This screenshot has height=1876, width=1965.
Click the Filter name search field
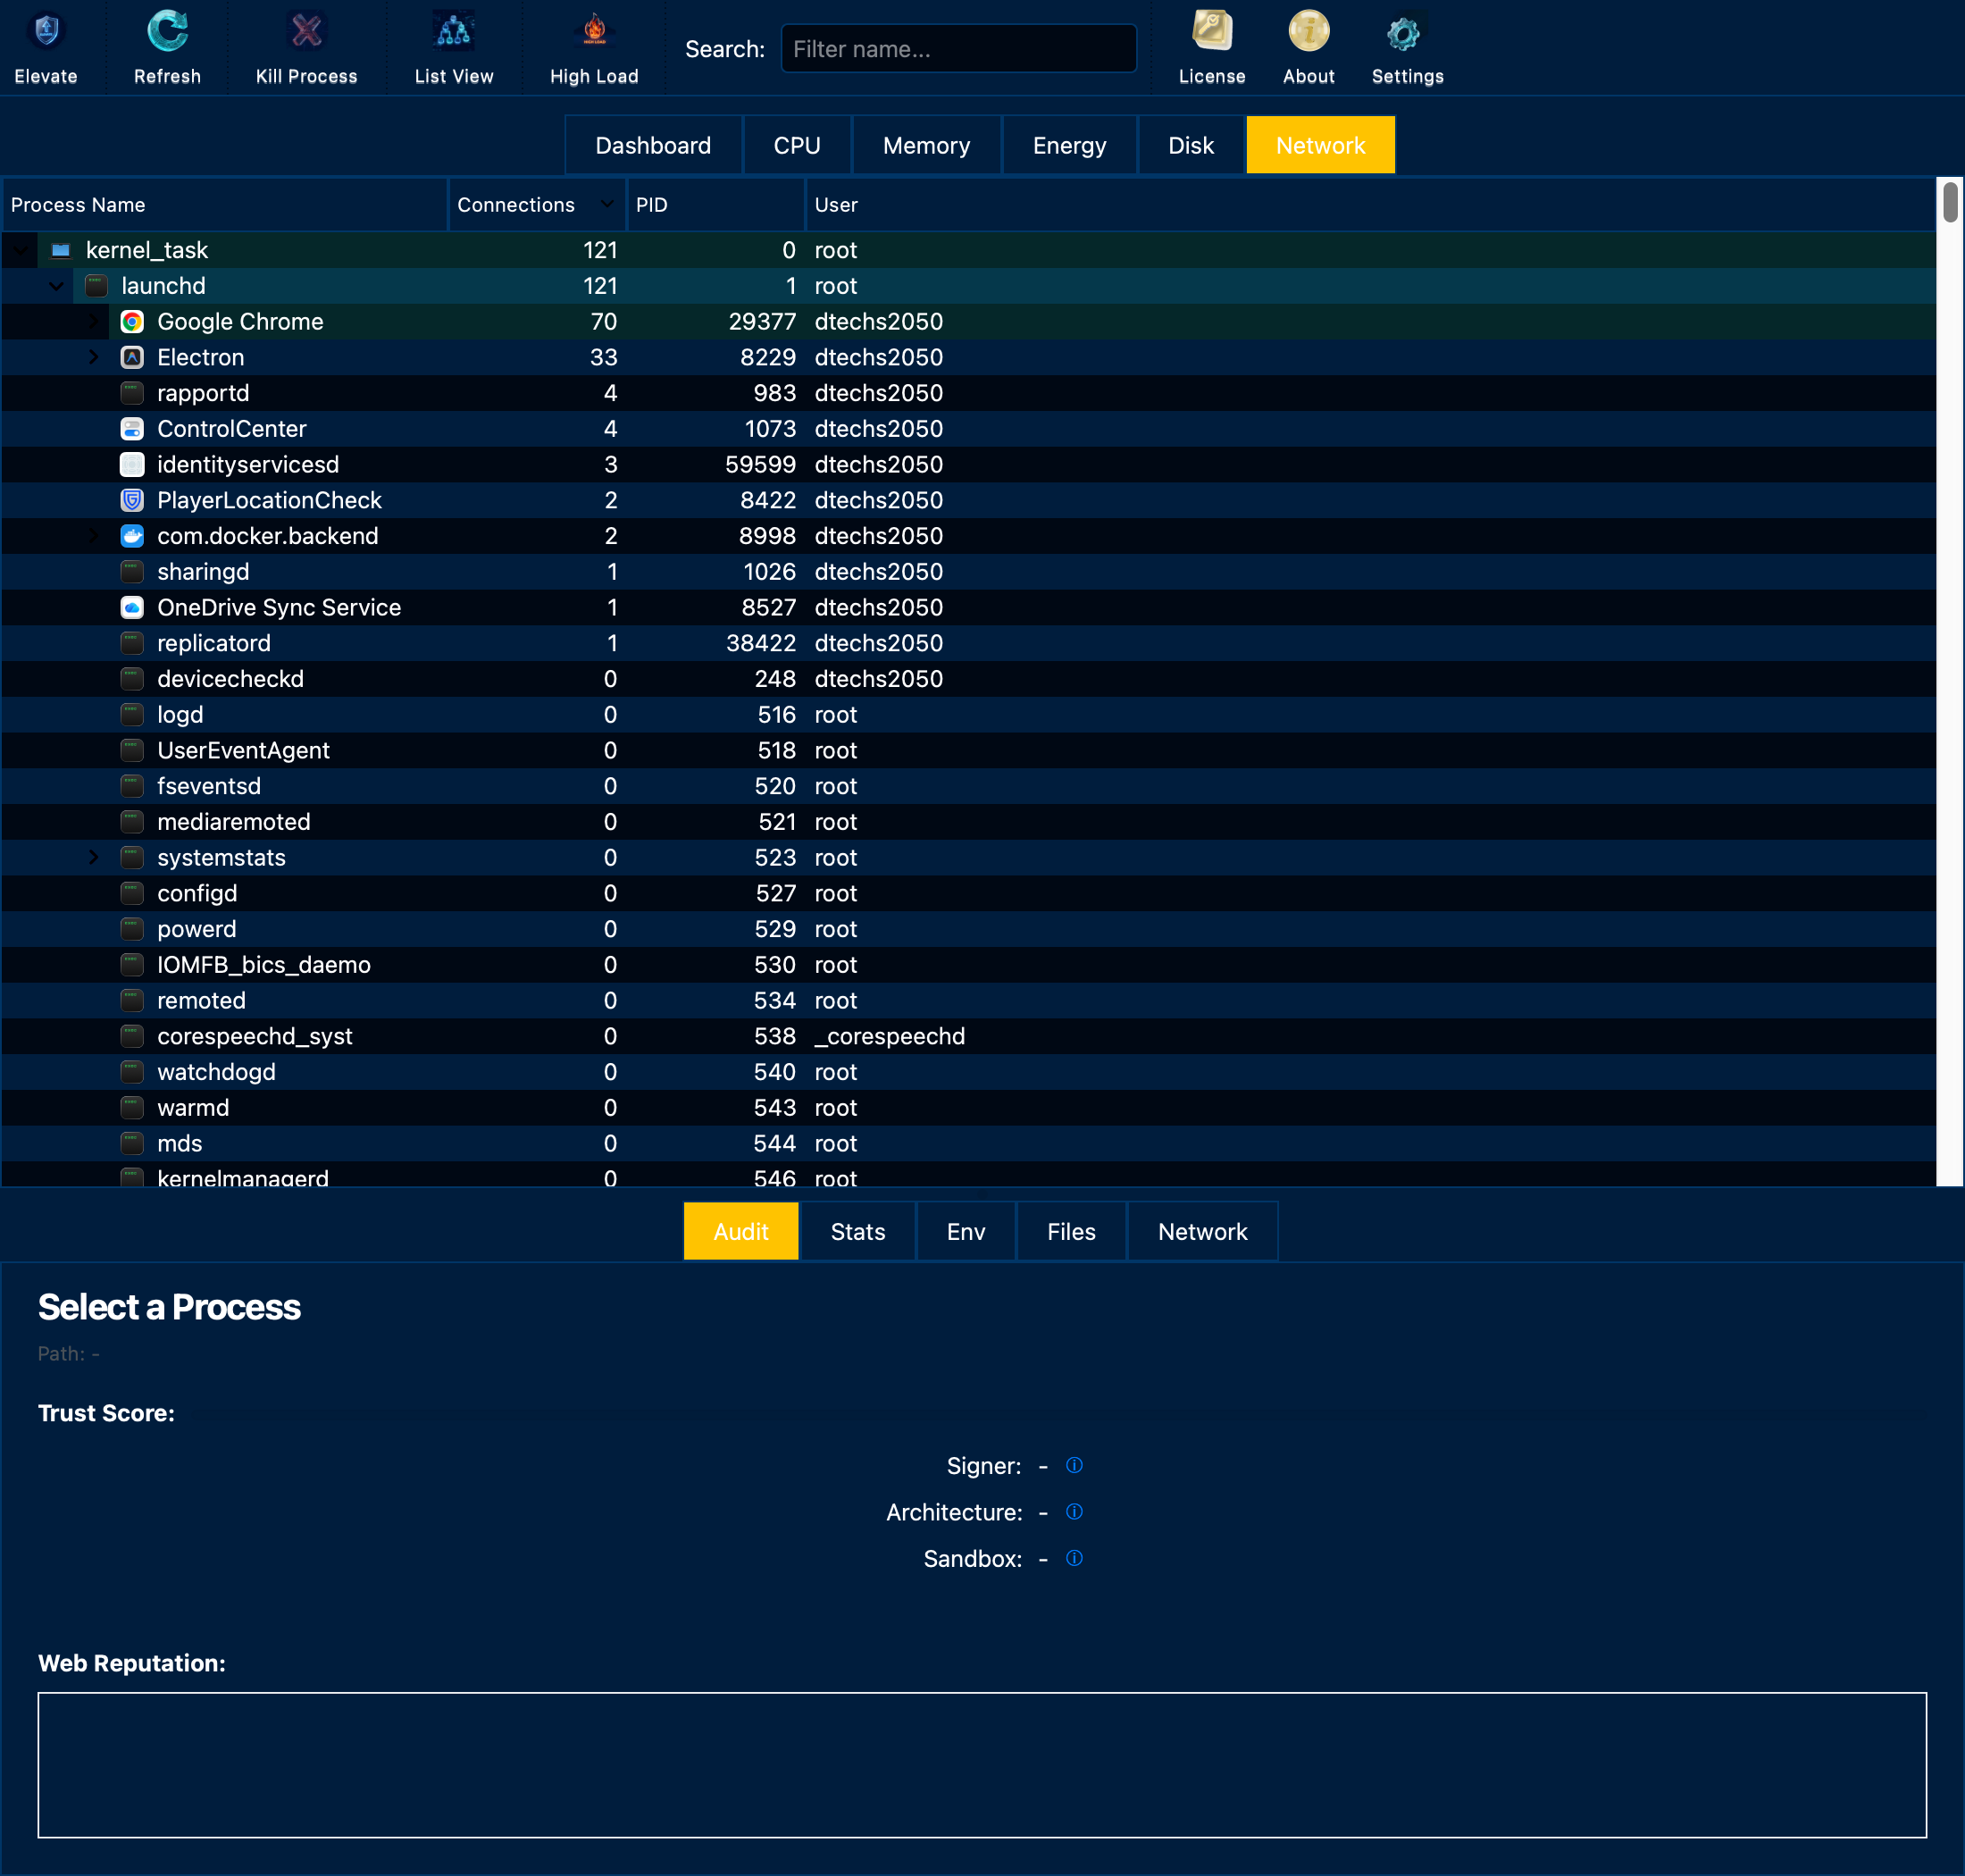click(x=958, y=49)
